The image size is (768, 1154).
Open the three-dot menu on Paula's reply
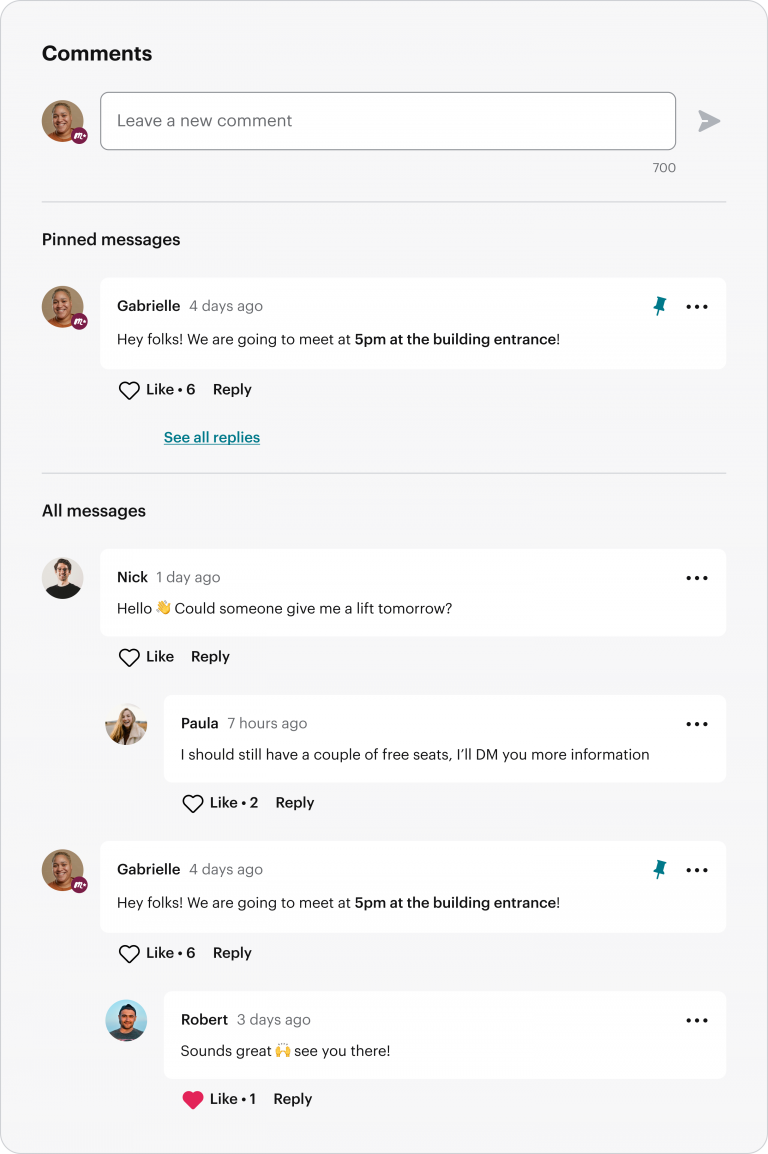pyautogui.click(x=697, y=724)
